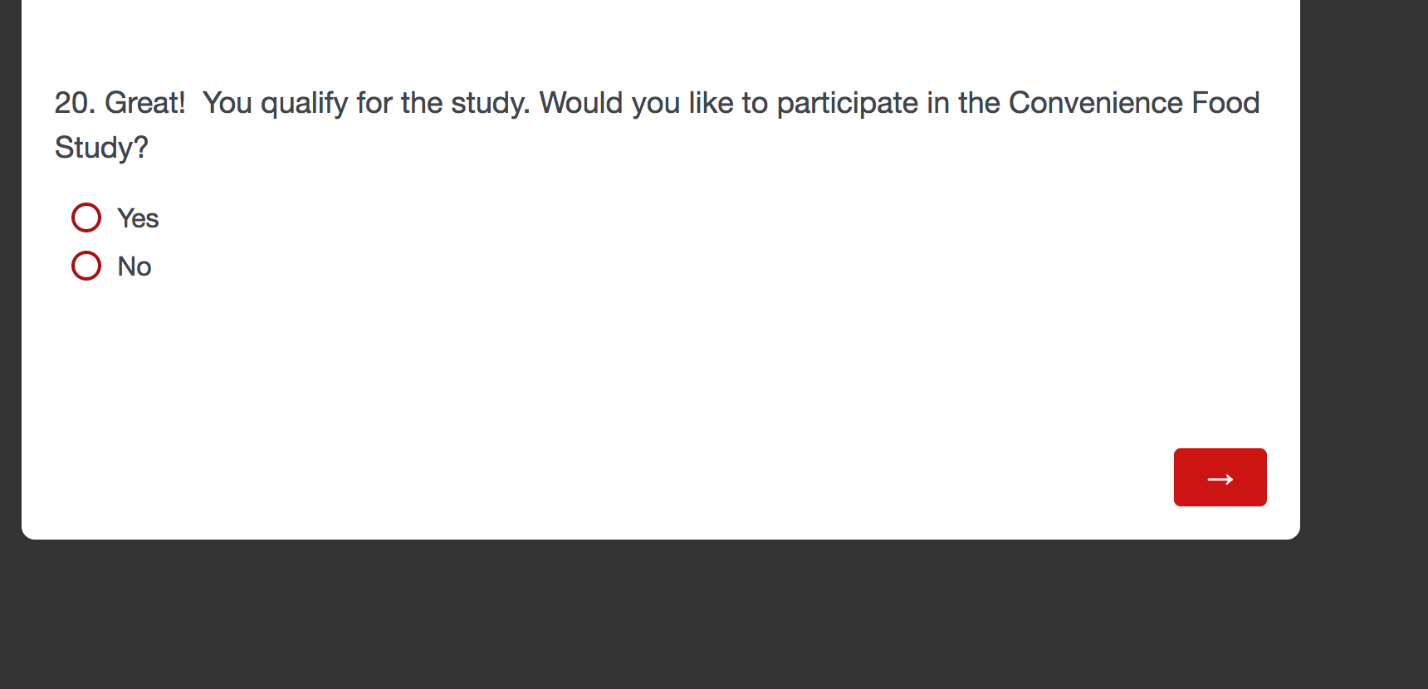Viewport: 1428px width, 689px height.
Task: Click the white arrow icon to continue
Action: [1219, 479]
